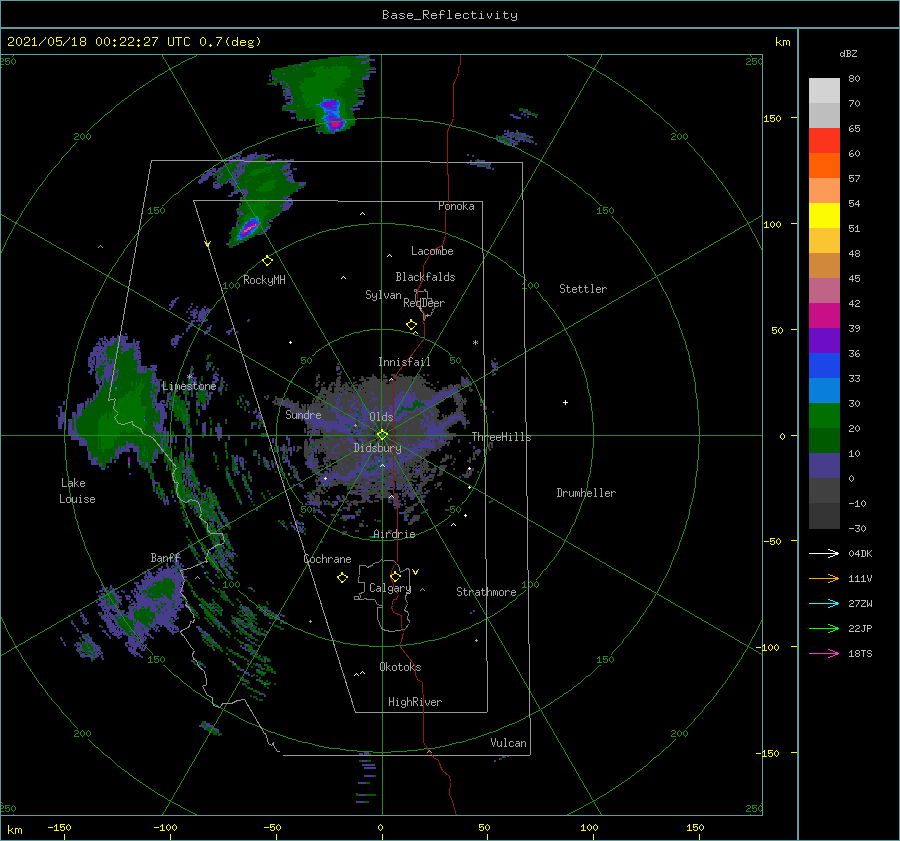Click the cyan 27ZW arrow in the legend

point(824,603)
